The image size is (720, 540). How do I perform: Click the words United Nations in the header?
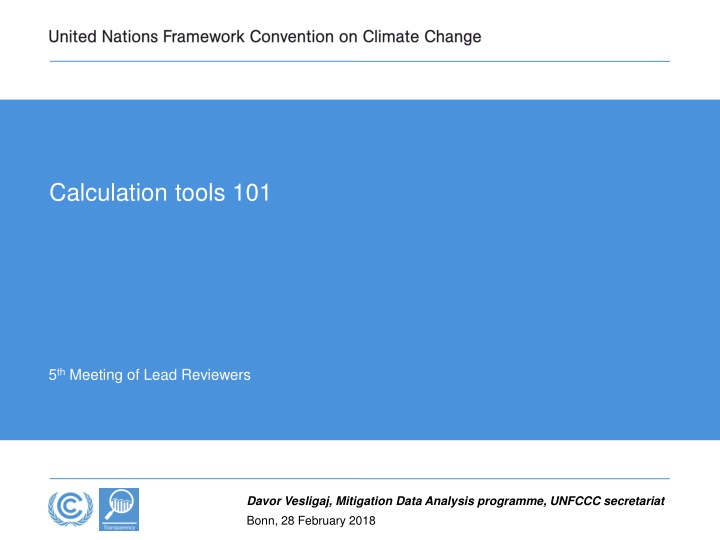point(103,37)
